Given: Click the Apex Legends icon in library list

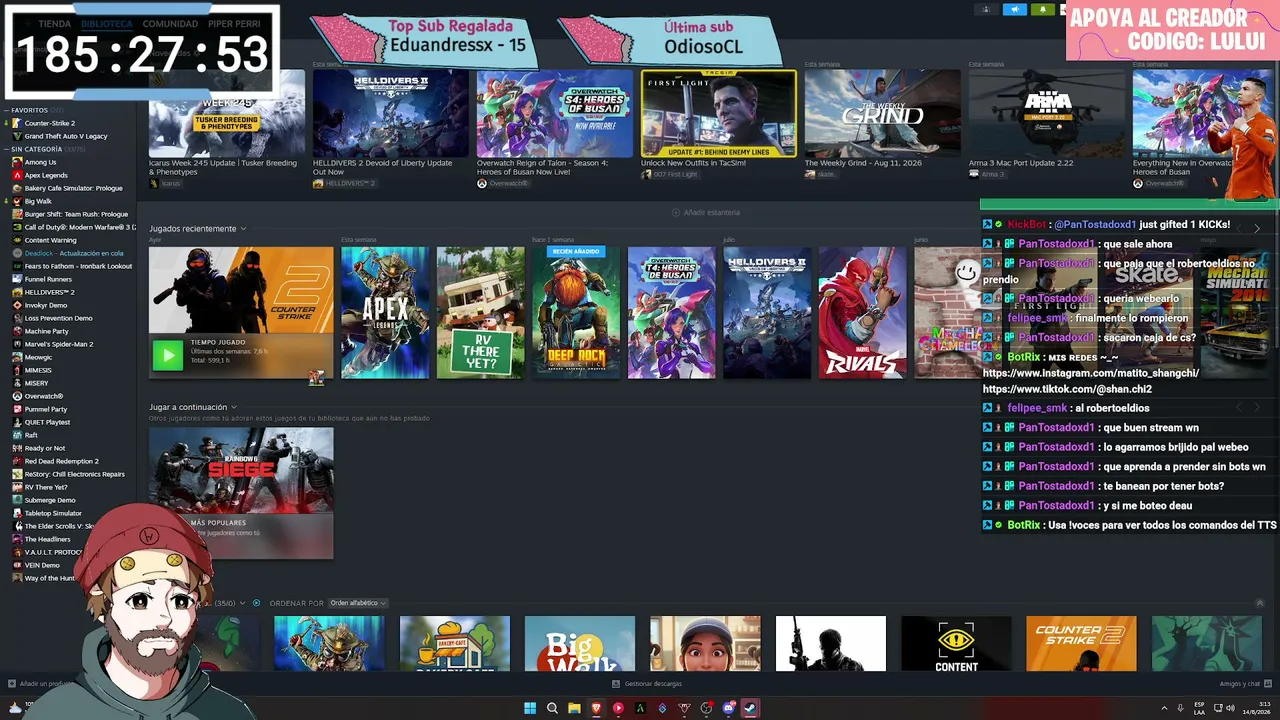Looking at the screenshot, I should pos(17,175).
